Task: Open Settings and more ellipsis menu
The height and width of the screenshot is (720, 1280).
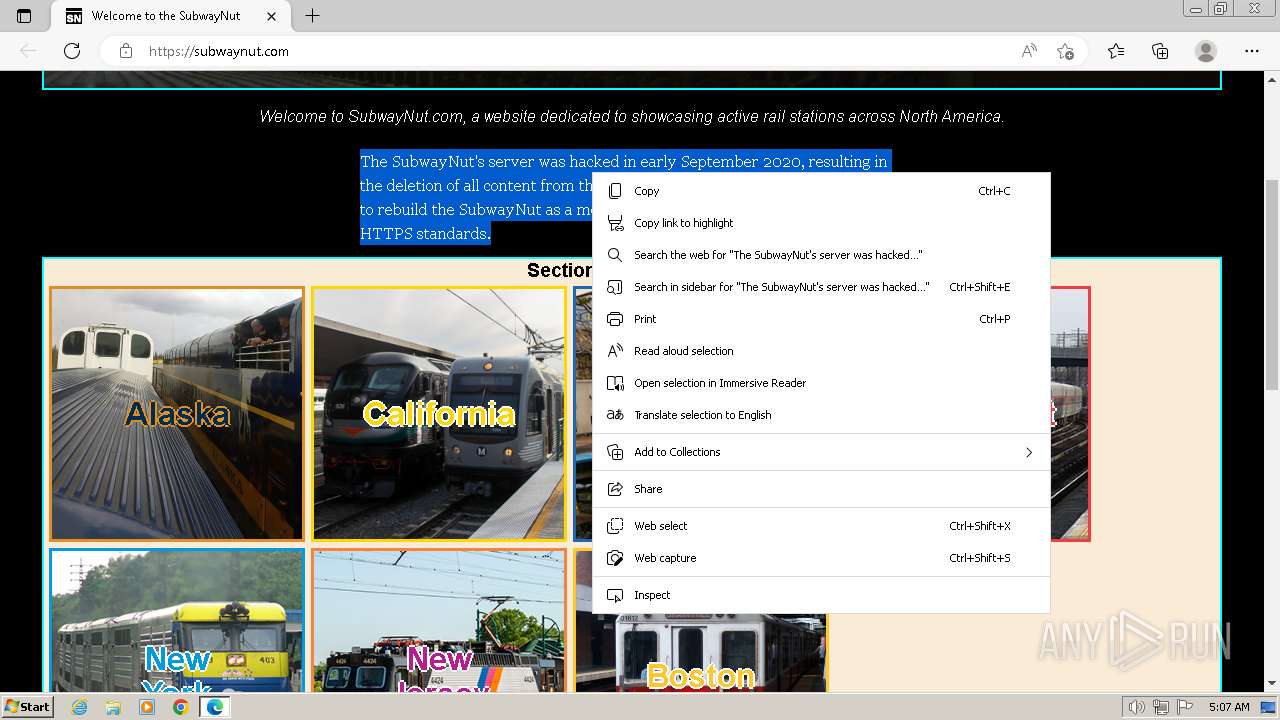Action: (1252, 51)
